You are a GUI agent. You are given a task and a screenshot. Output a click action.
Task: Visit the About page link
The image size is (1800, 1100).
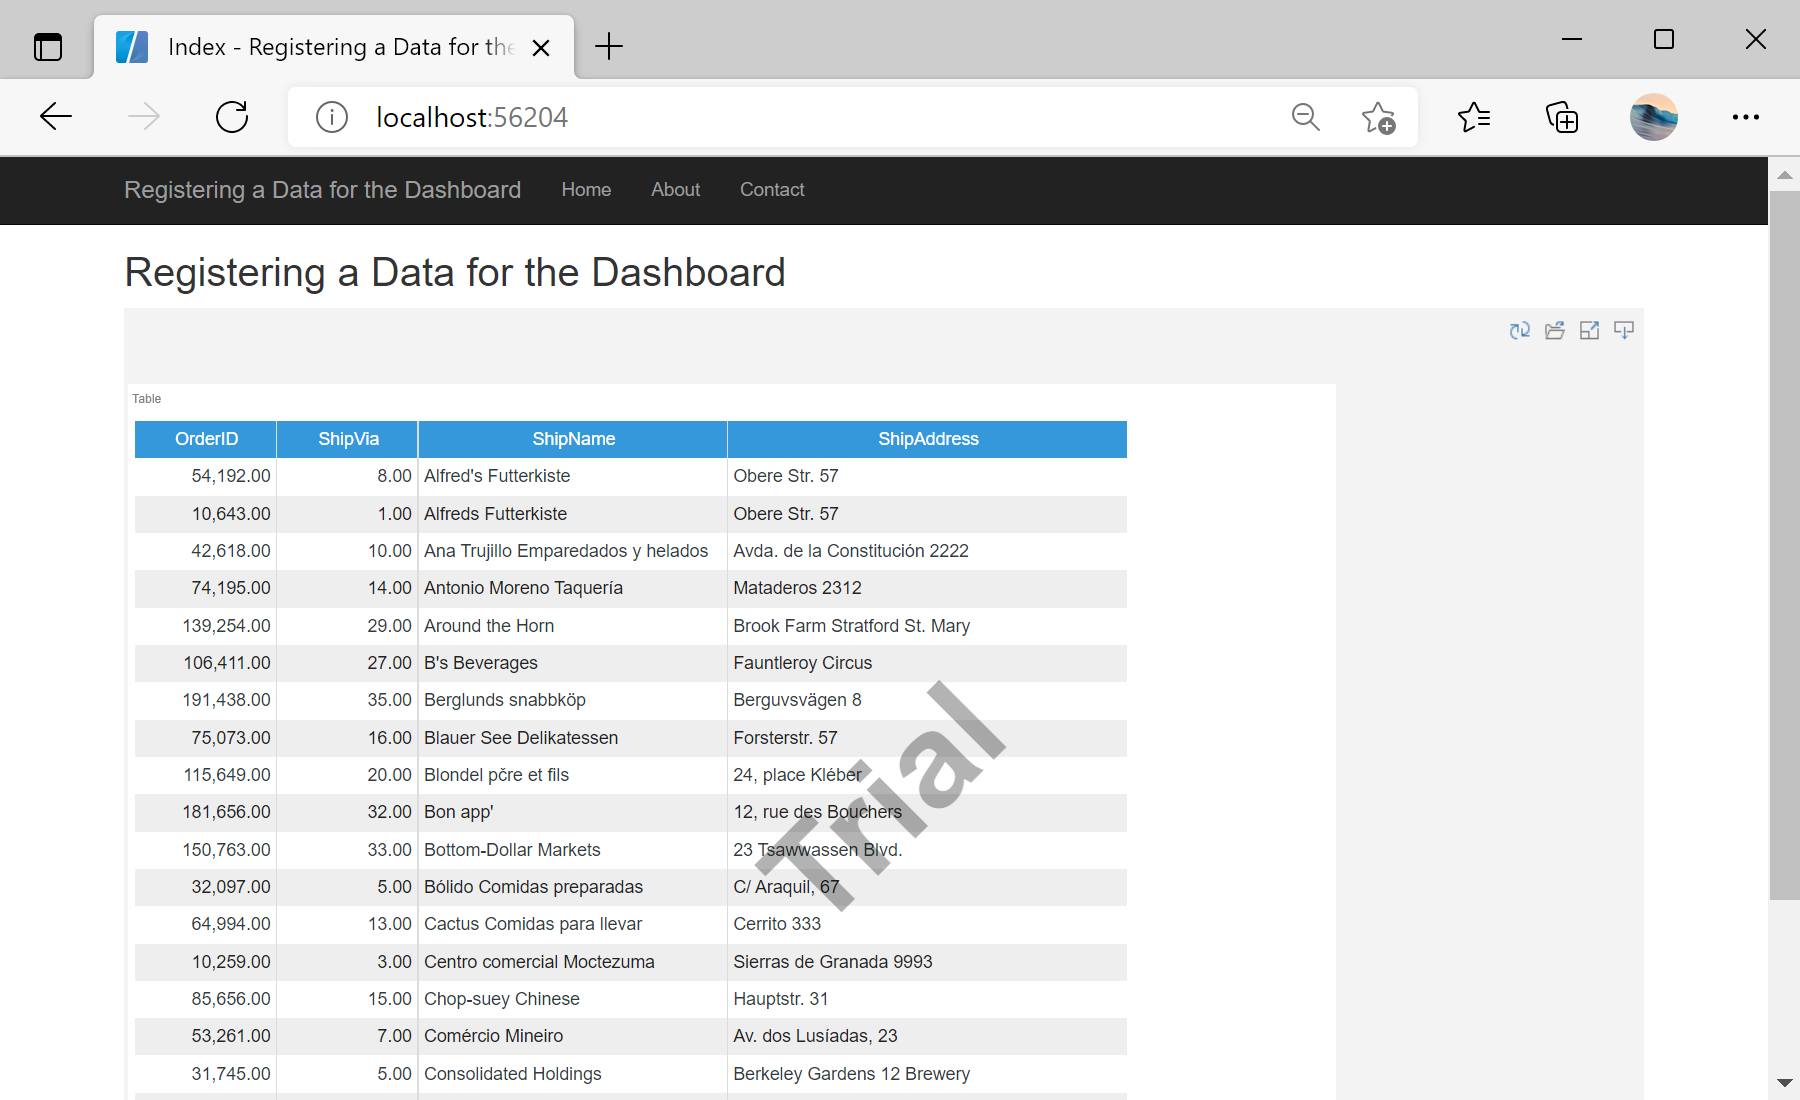675,189
